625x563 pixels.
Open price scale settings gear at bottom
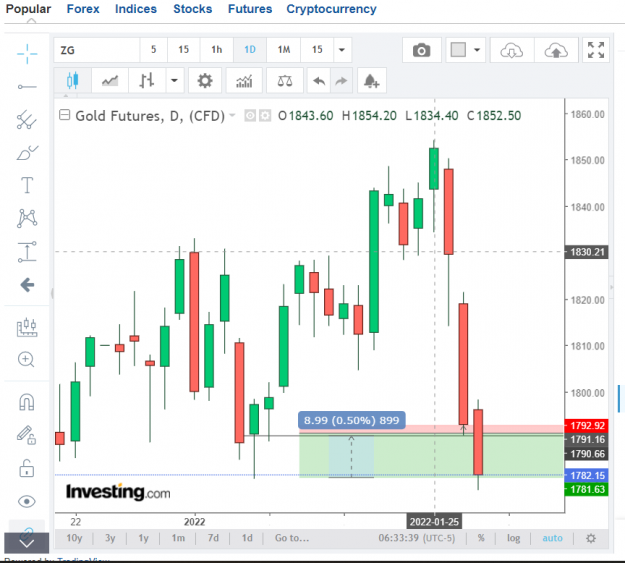[591, 538]
